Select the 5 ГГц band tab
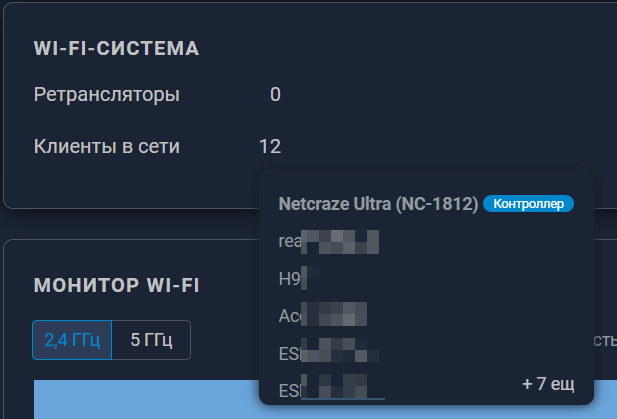This screenshot has height=419, width=617. point(150,340)
